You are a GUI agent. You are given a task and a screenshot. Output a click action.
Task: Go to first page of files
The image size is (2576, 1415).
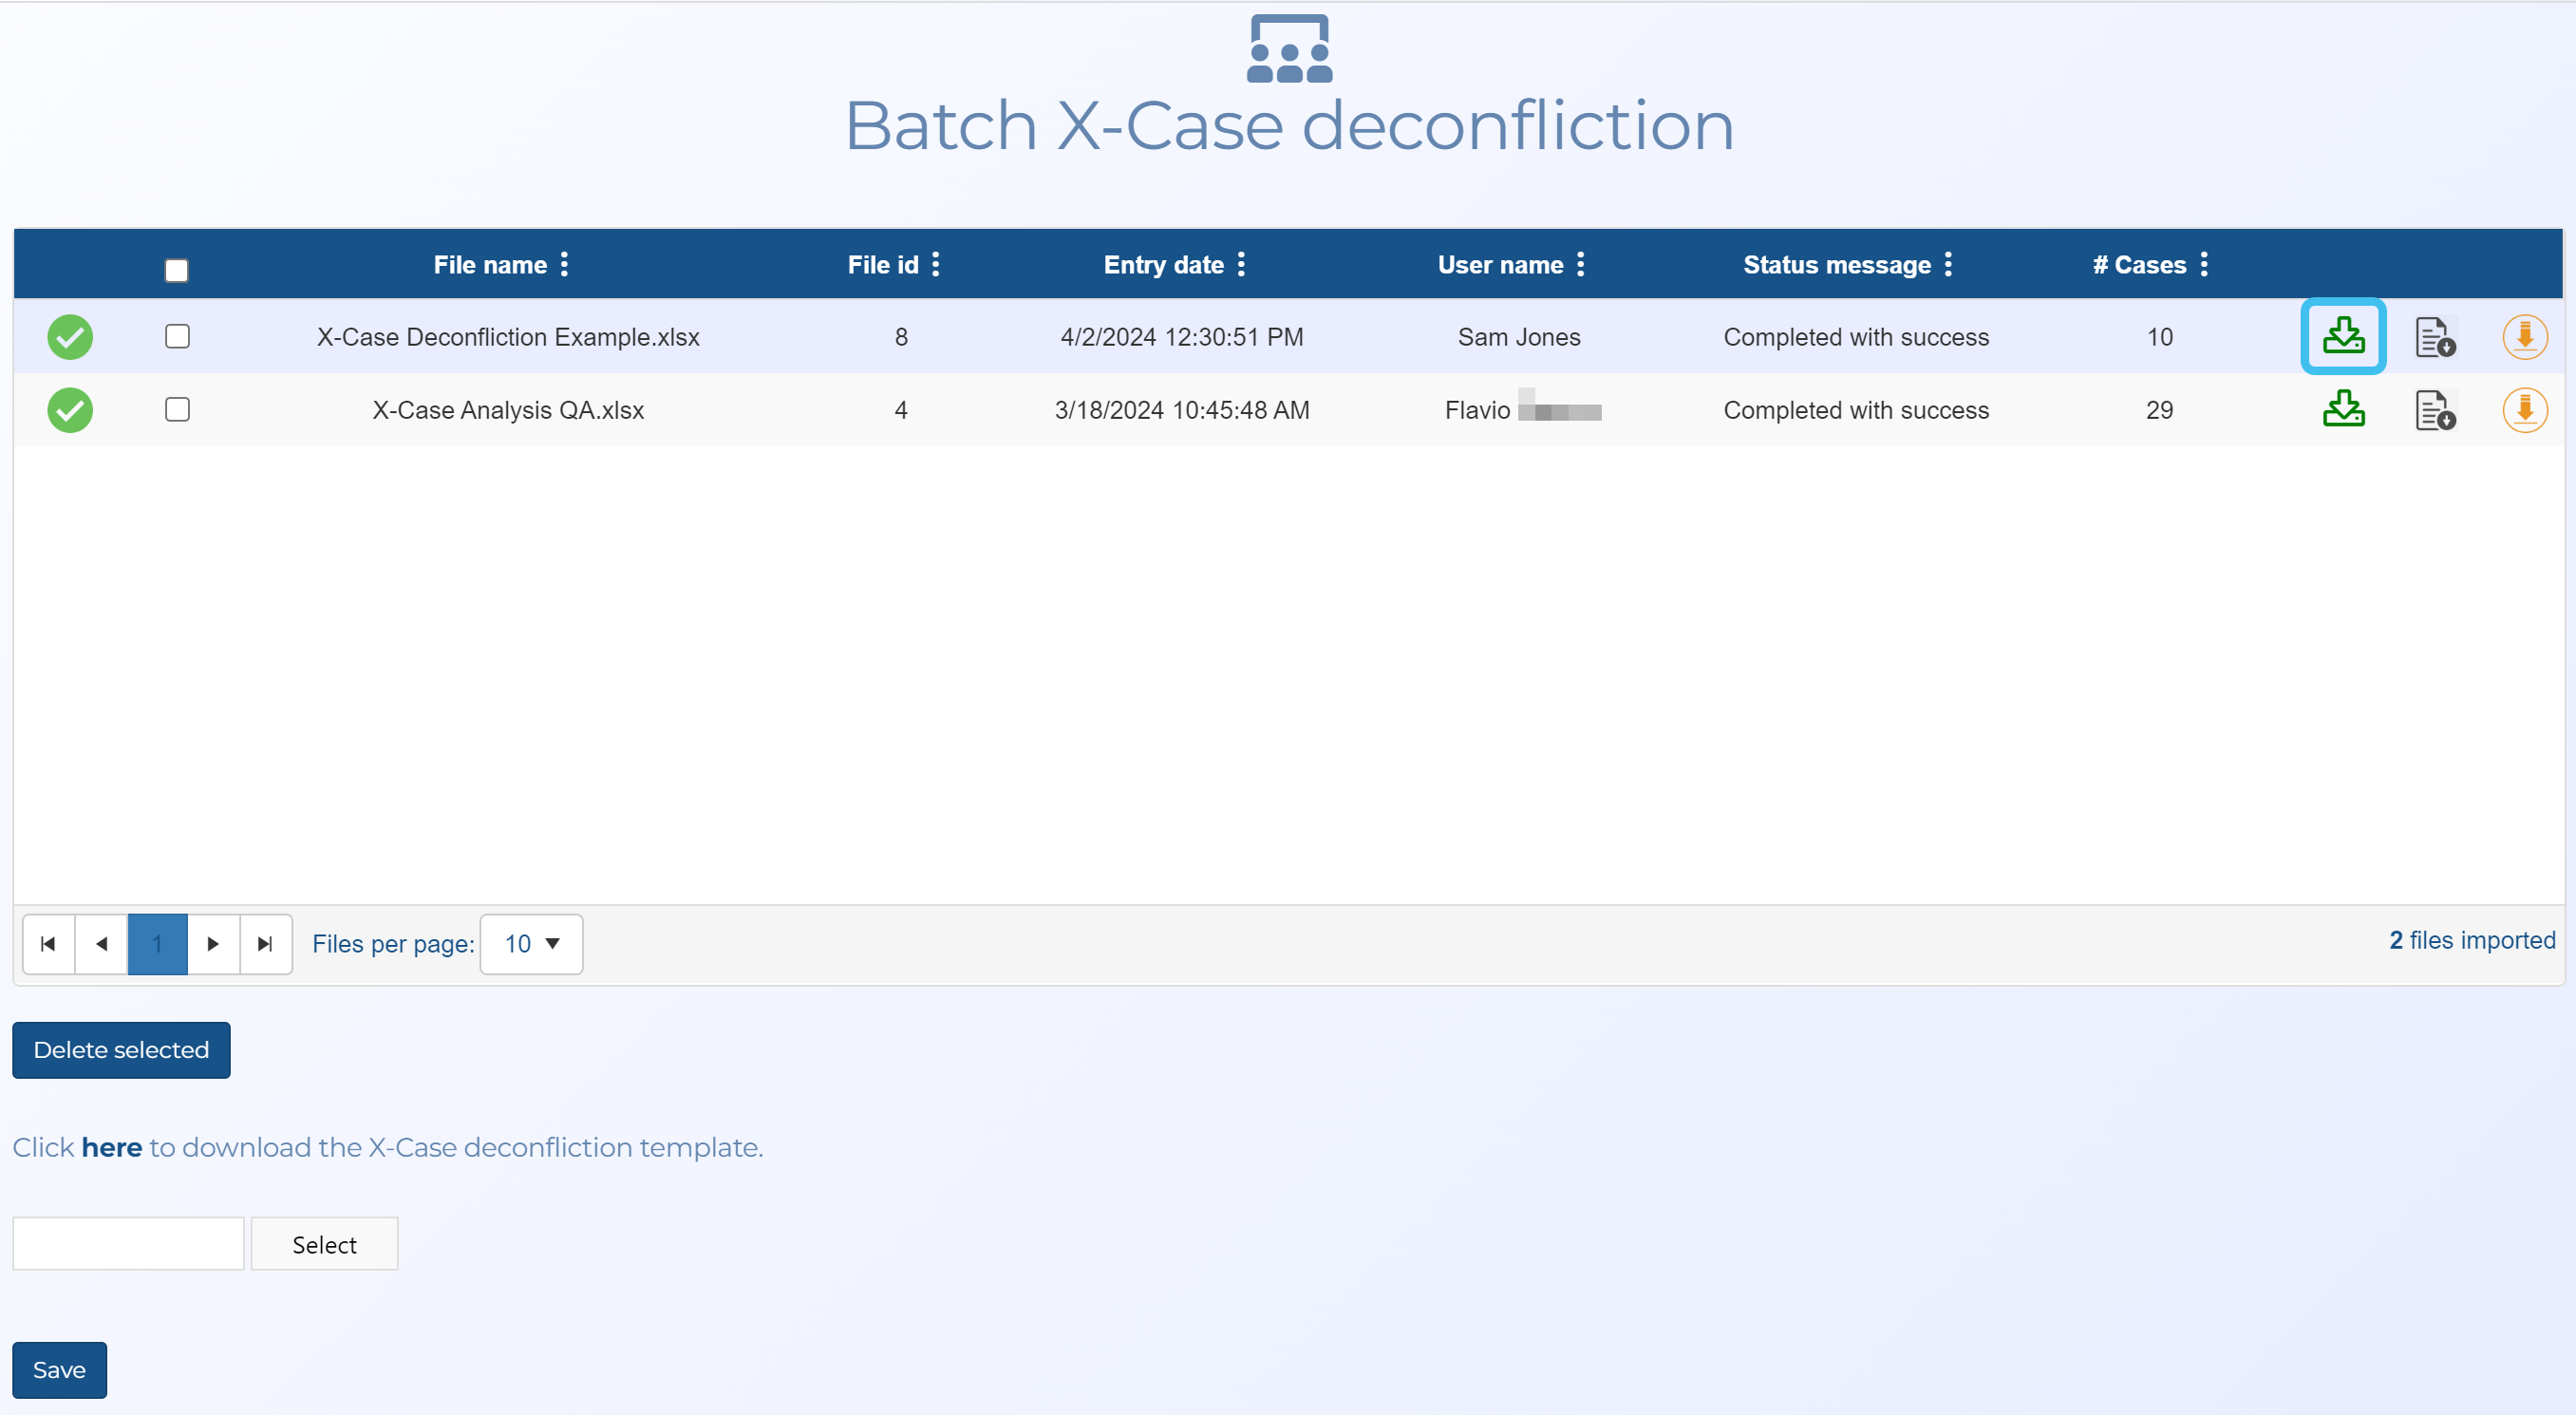tap(48, 944)
